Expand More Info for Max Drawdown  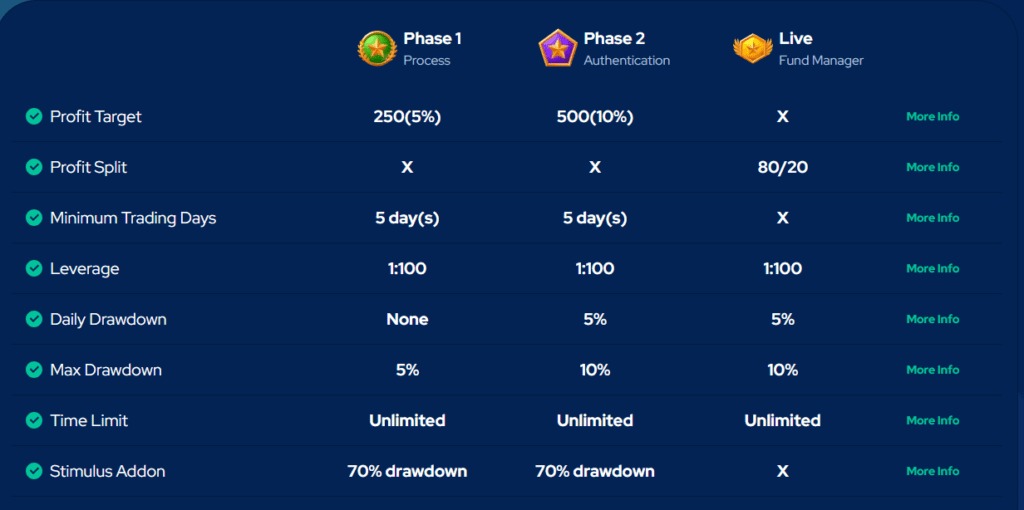932,370
